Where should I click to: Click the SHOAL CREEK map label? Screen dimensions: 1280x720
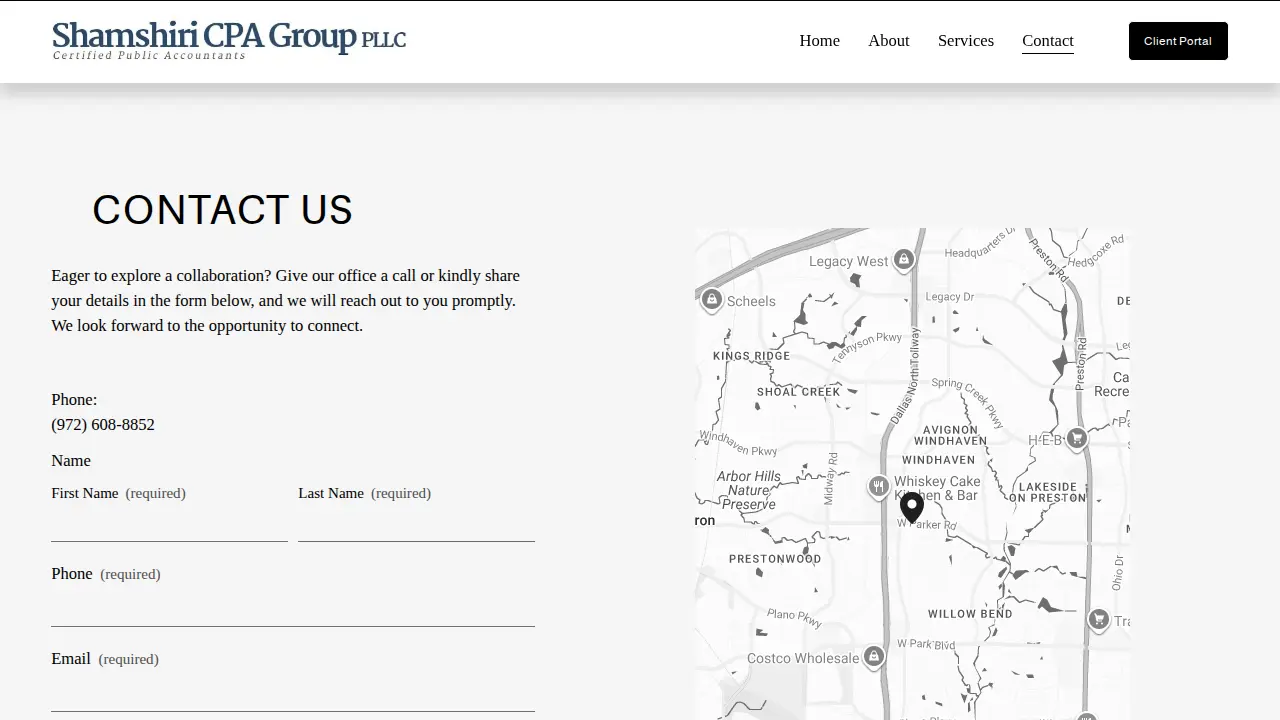pyautogui.click(x=798, y=392)
